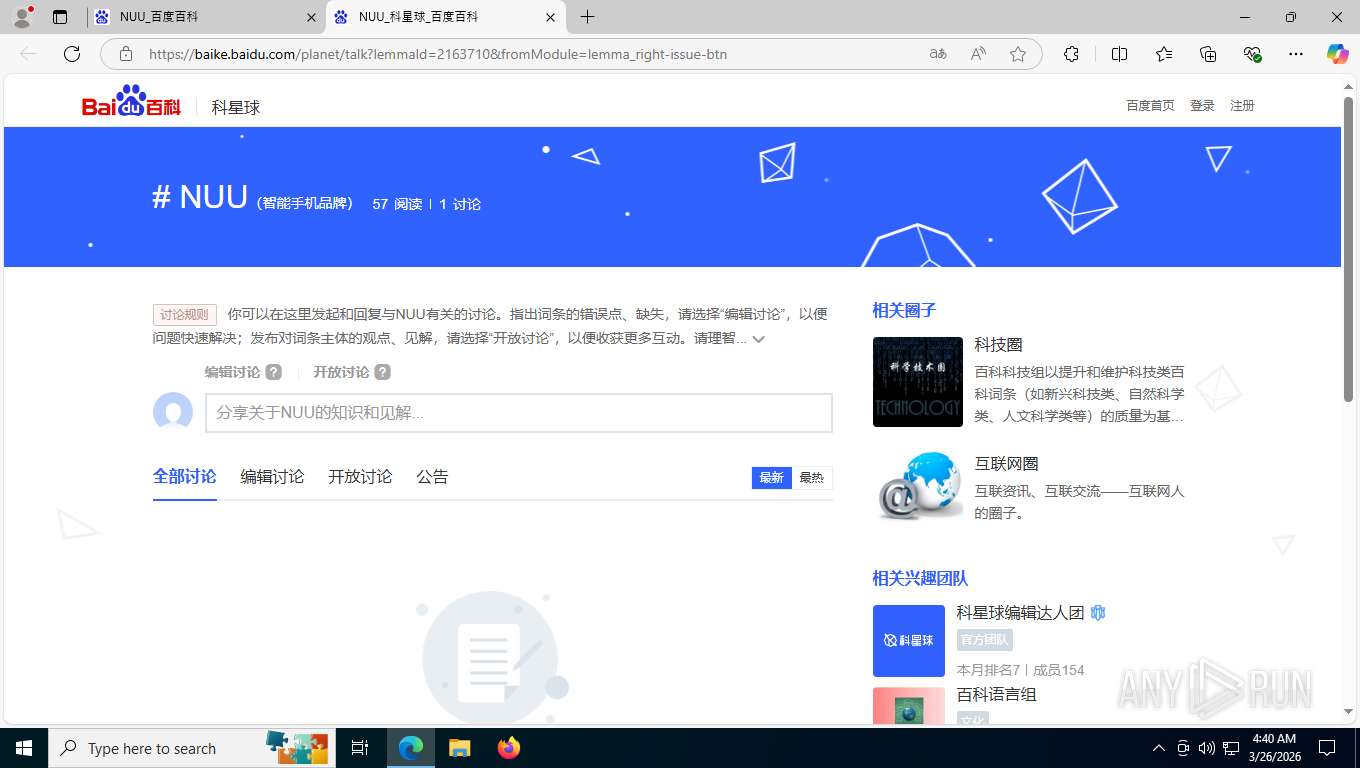Screen dimensions: 1360x768
Task: Switch to the 全部讨论 tab
Action: click(x=184, y=477)
